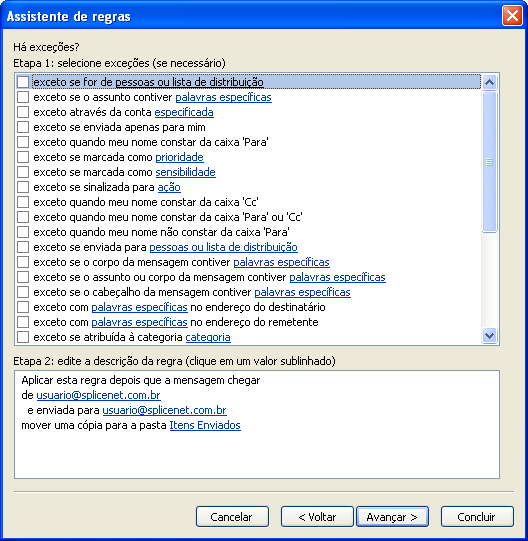Click 'categoria' link in last exception row
Image resolution: width=528 pixels, height=541 pixels.
pos(208,337)
